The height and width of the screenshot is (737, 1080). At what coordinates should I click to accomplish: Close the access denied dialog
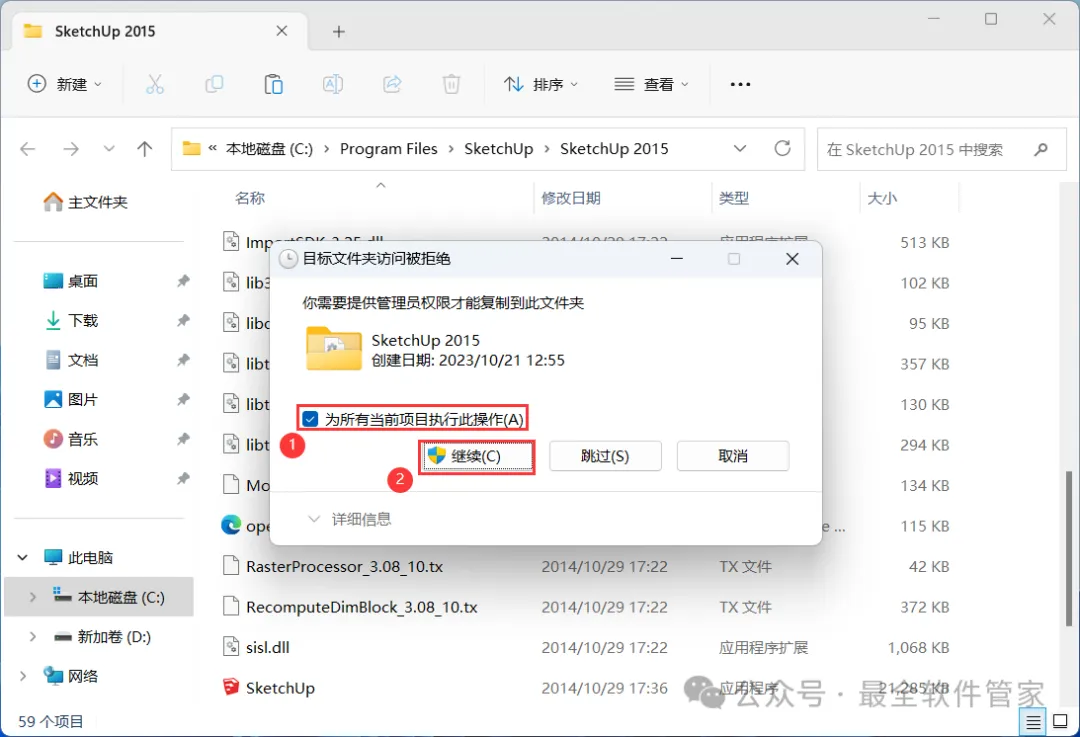[x=792, y=259]
